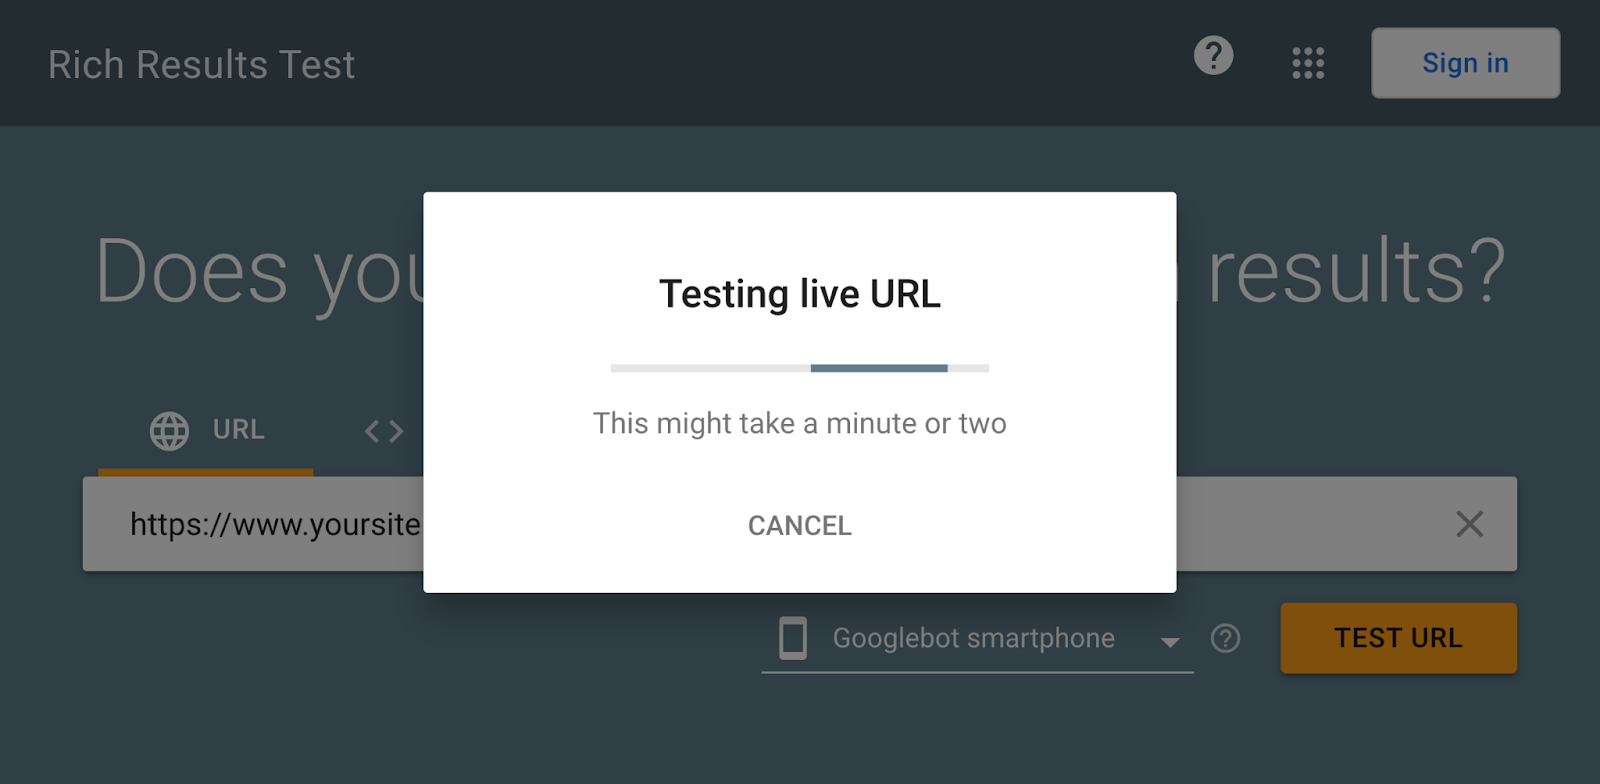Clear the URL field with the X
Image resolution: width=1600 pixels, height=784 pixels.
pos(1469,524)
